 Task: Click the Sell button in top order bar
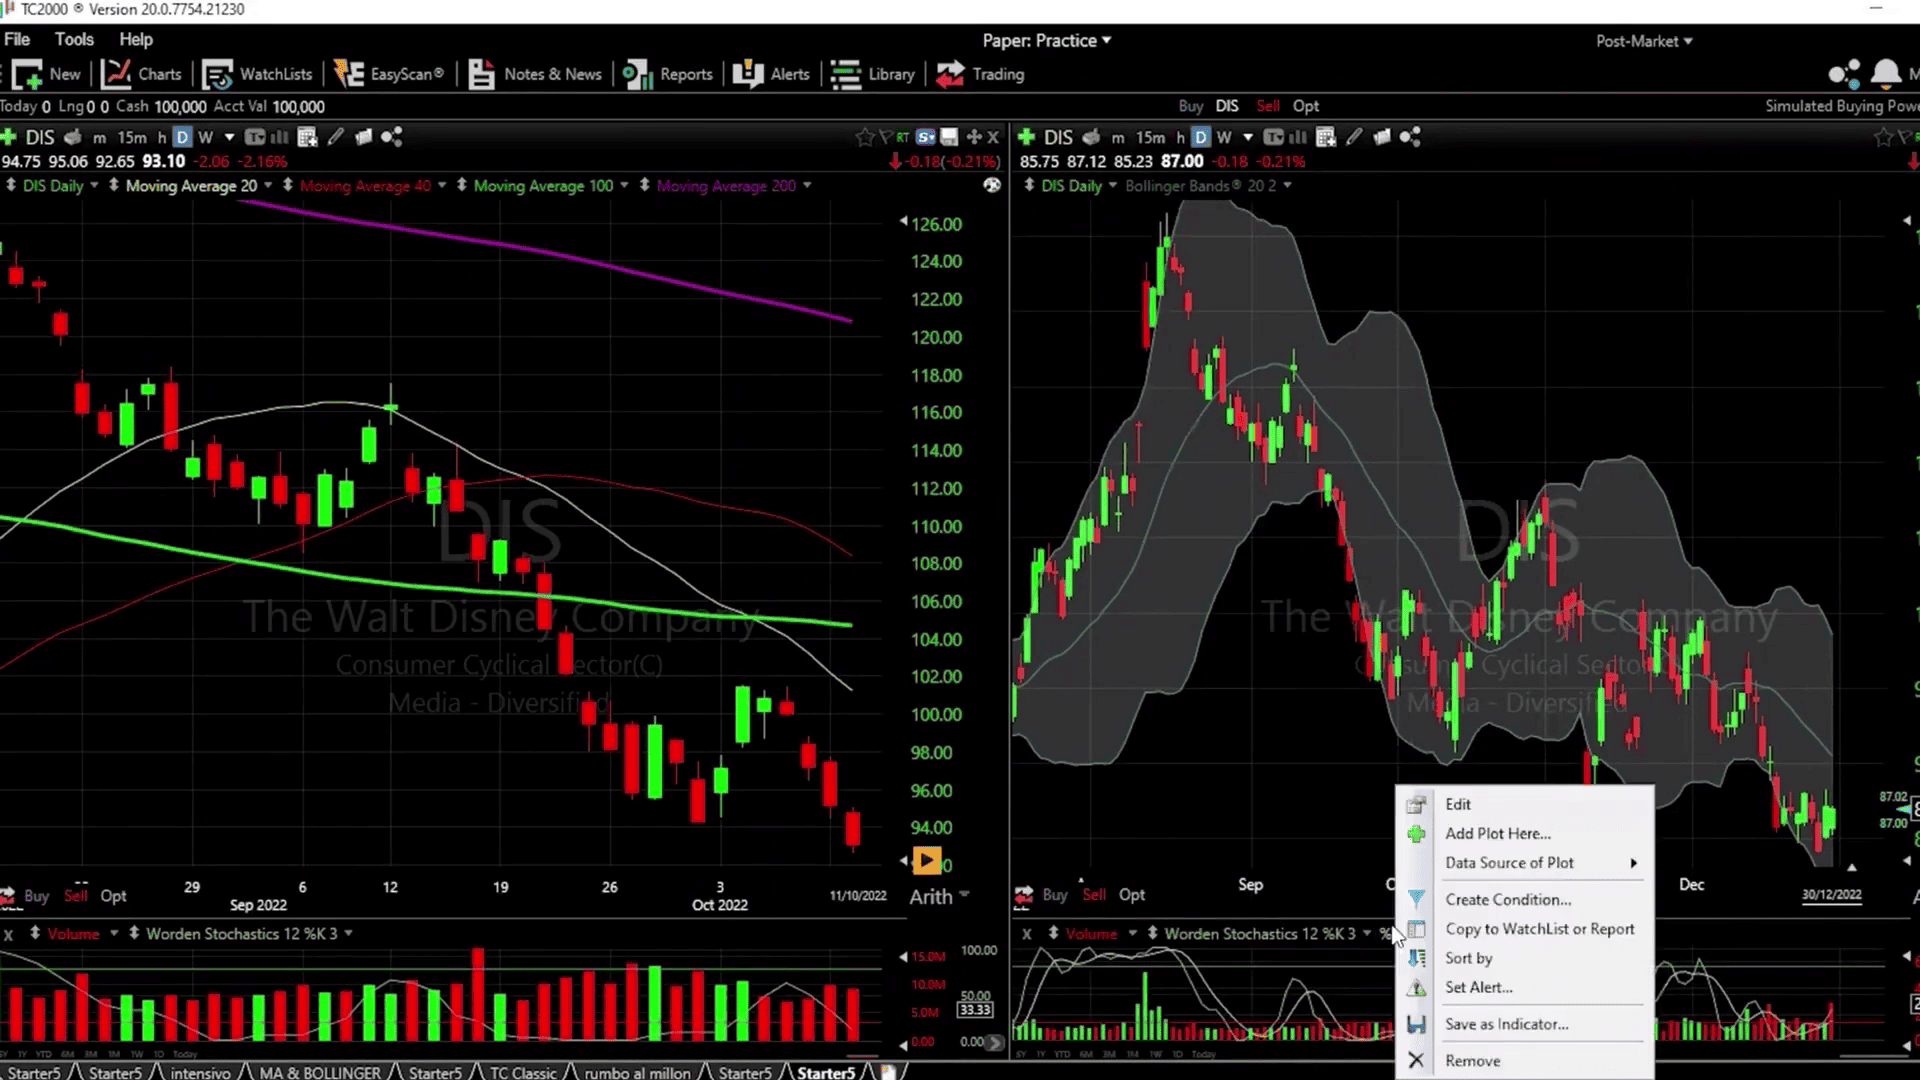coord(1267,106)
